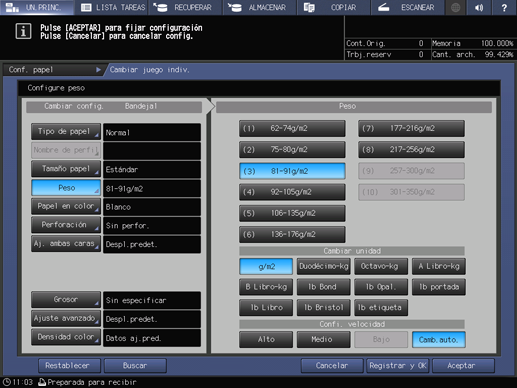Choose the Duodécimo-kg unit
The image size is (517, 388).
324,266
